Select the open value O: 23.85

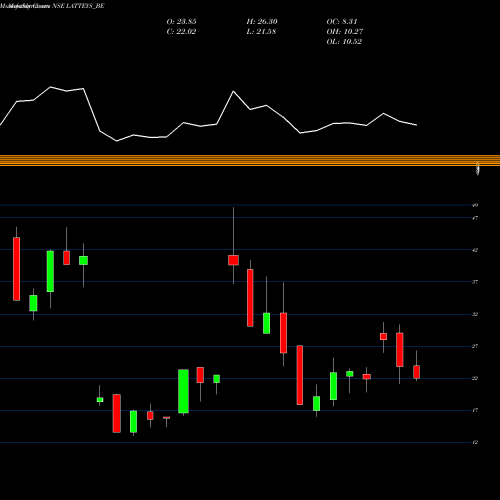181,22
